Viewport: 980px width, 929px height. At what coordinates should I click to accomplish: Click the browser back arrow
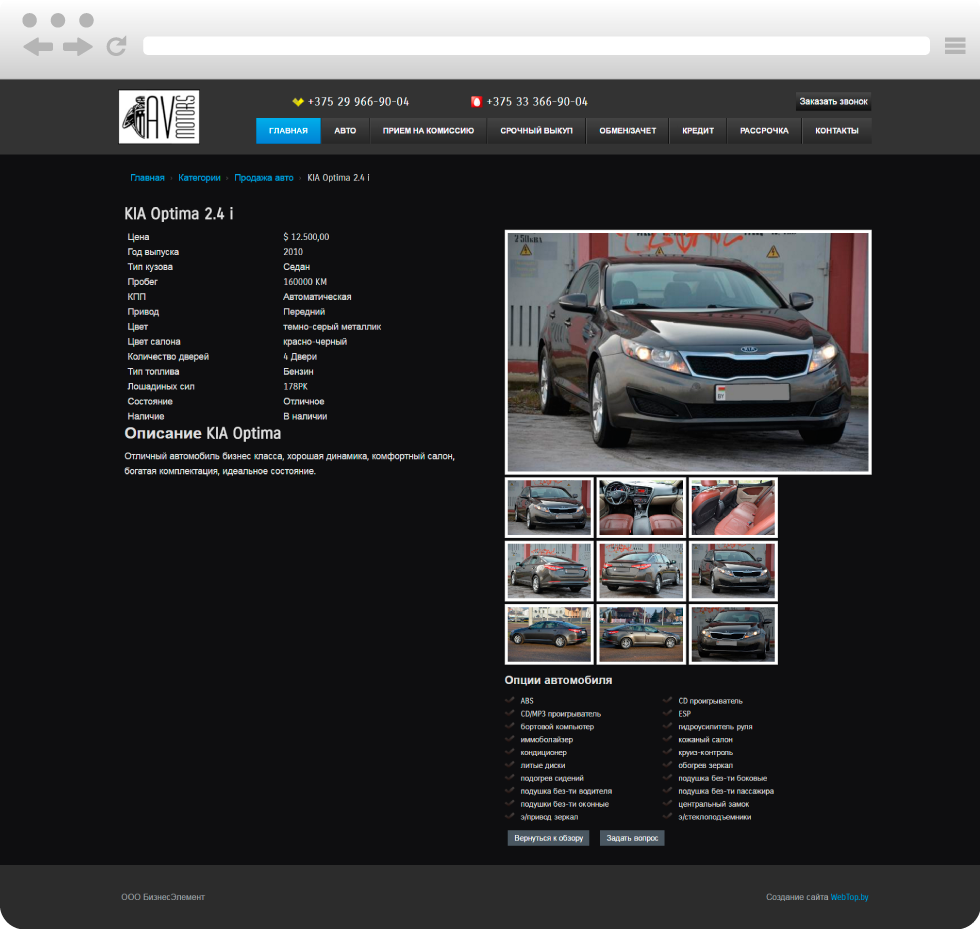38,46
